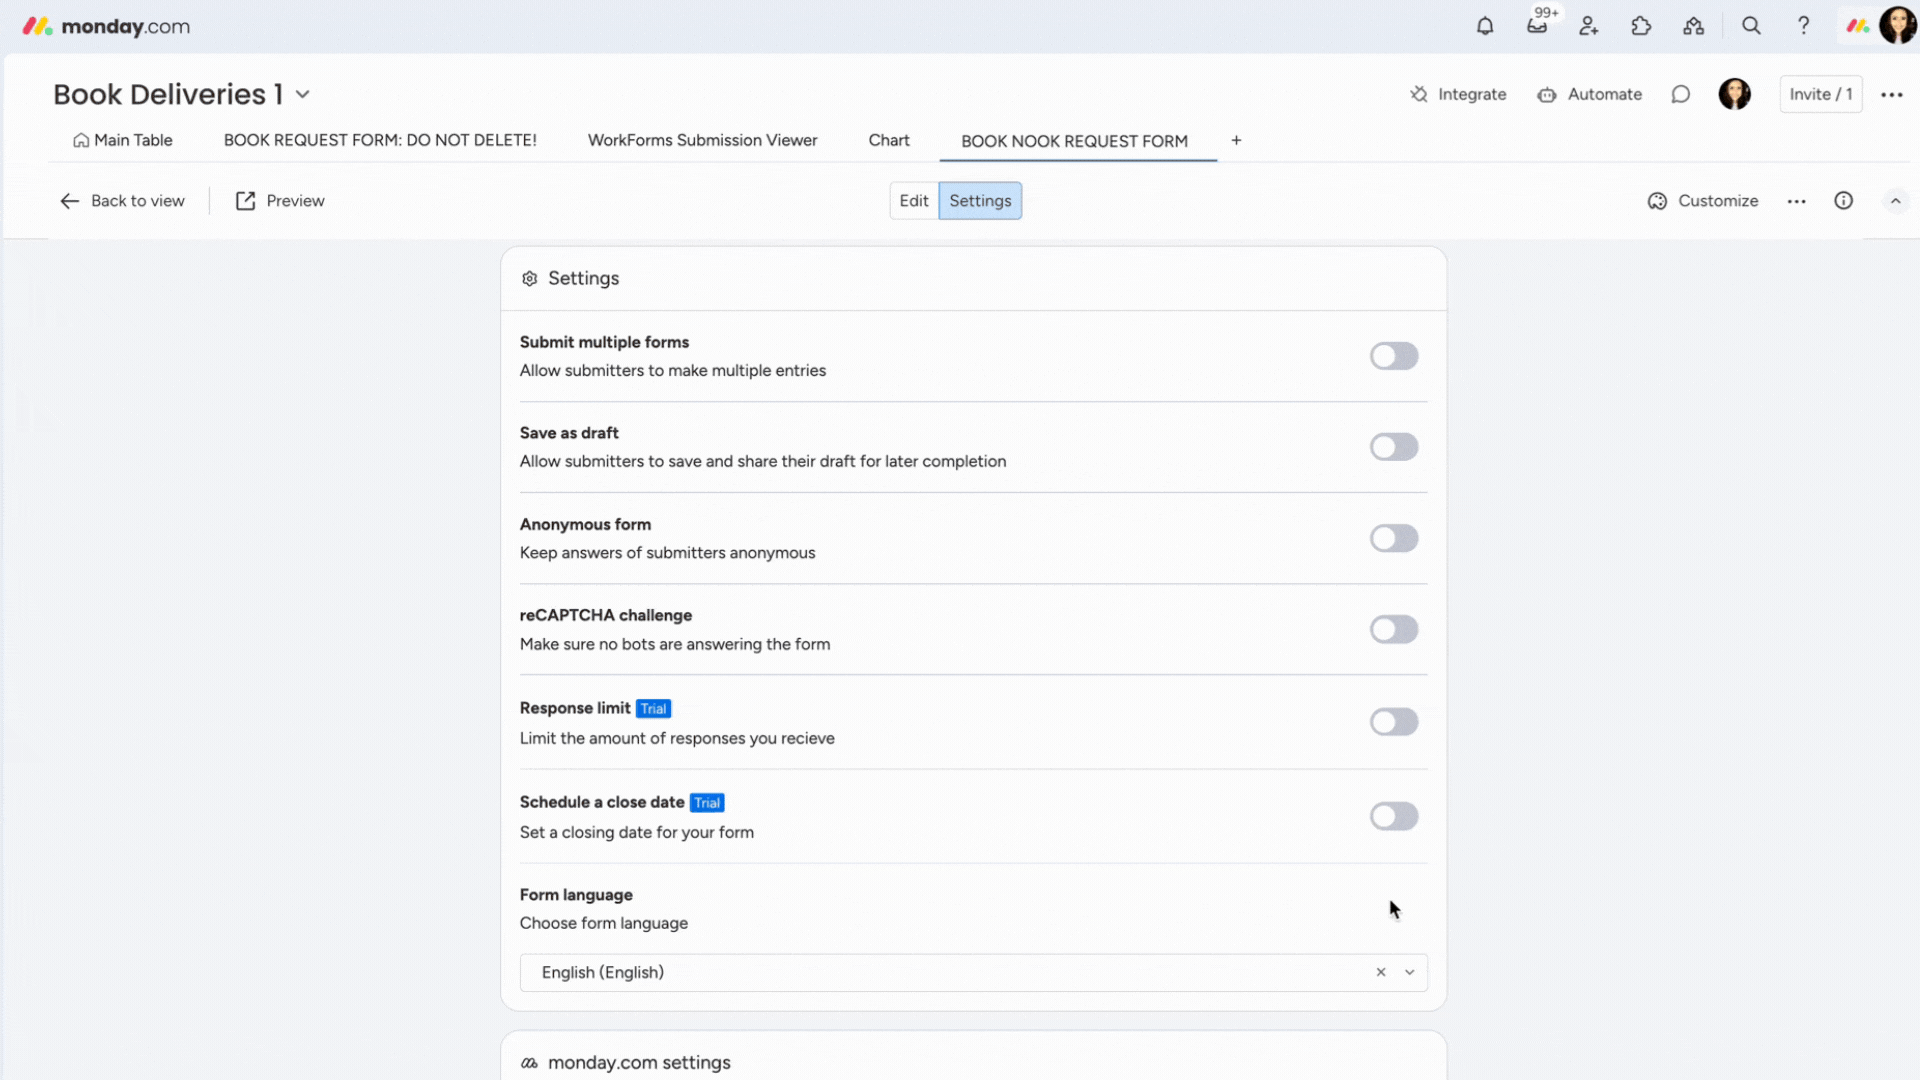The width and height of the screenshot is (1920, 1080).
Task: Click the board owner avatar beside Invite
Action: 1735,94
